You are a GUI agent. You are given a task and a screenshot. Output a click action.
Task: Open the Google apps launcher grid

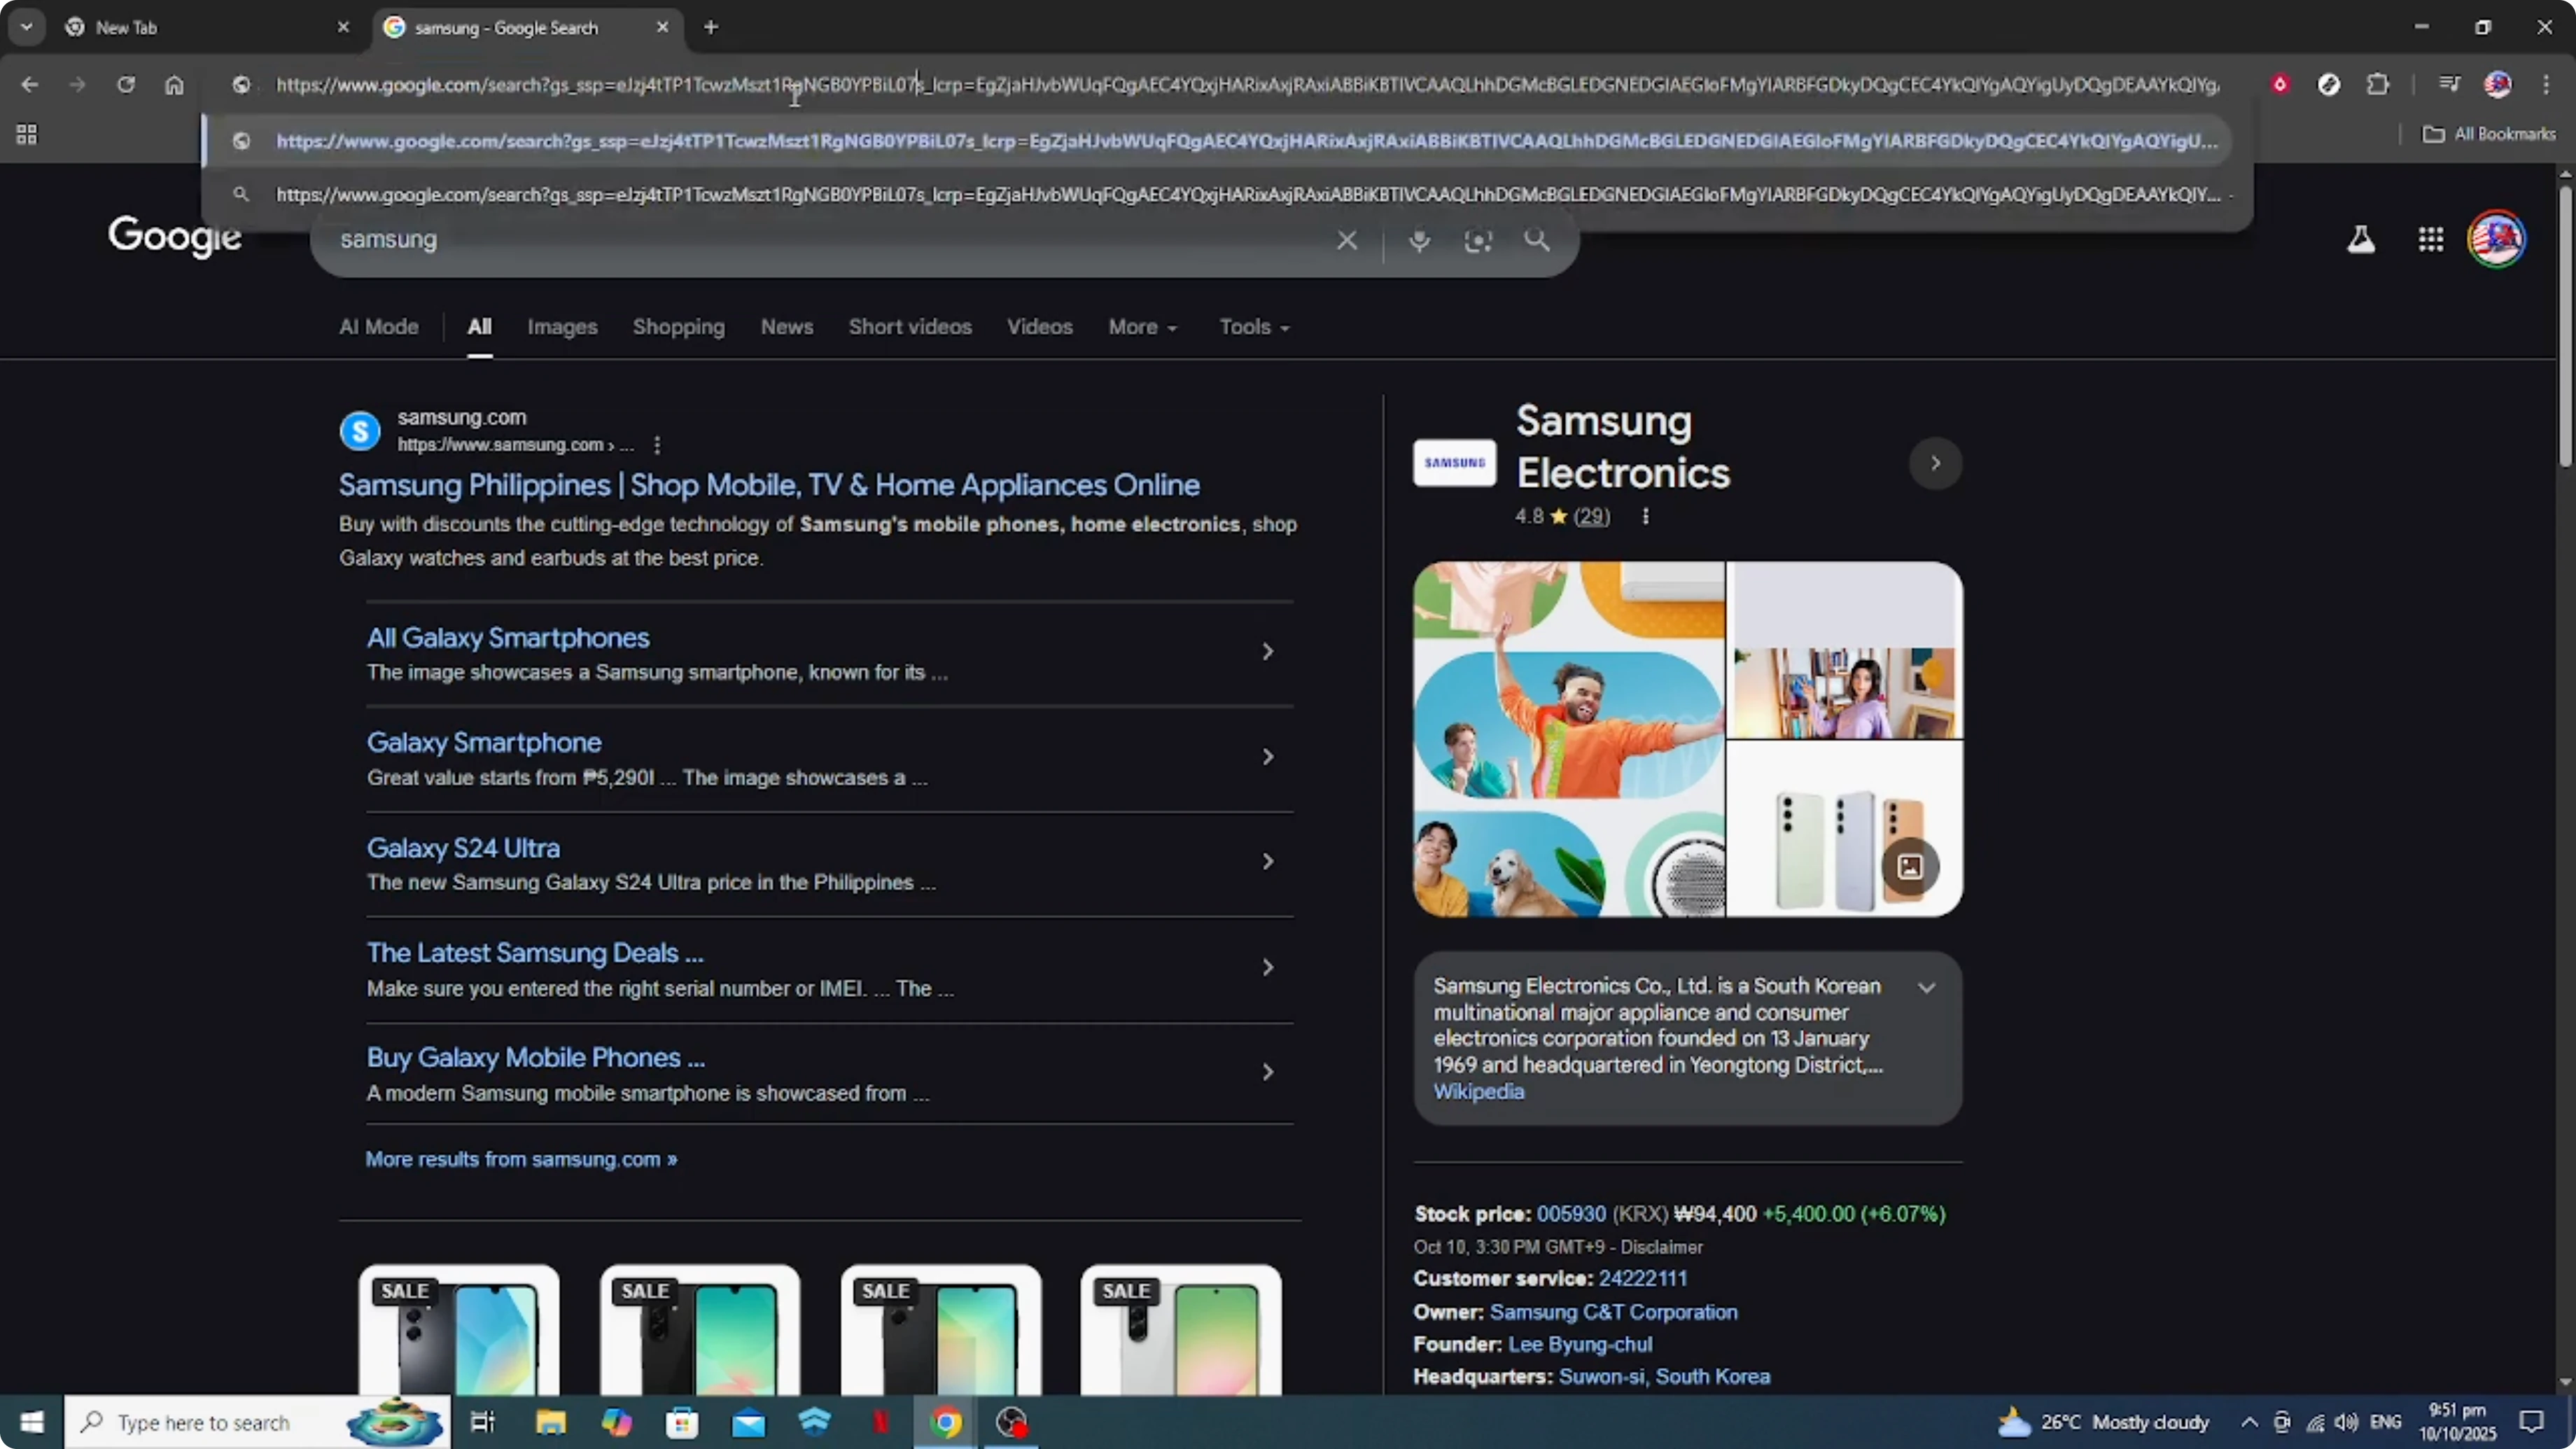point(2430,239)
